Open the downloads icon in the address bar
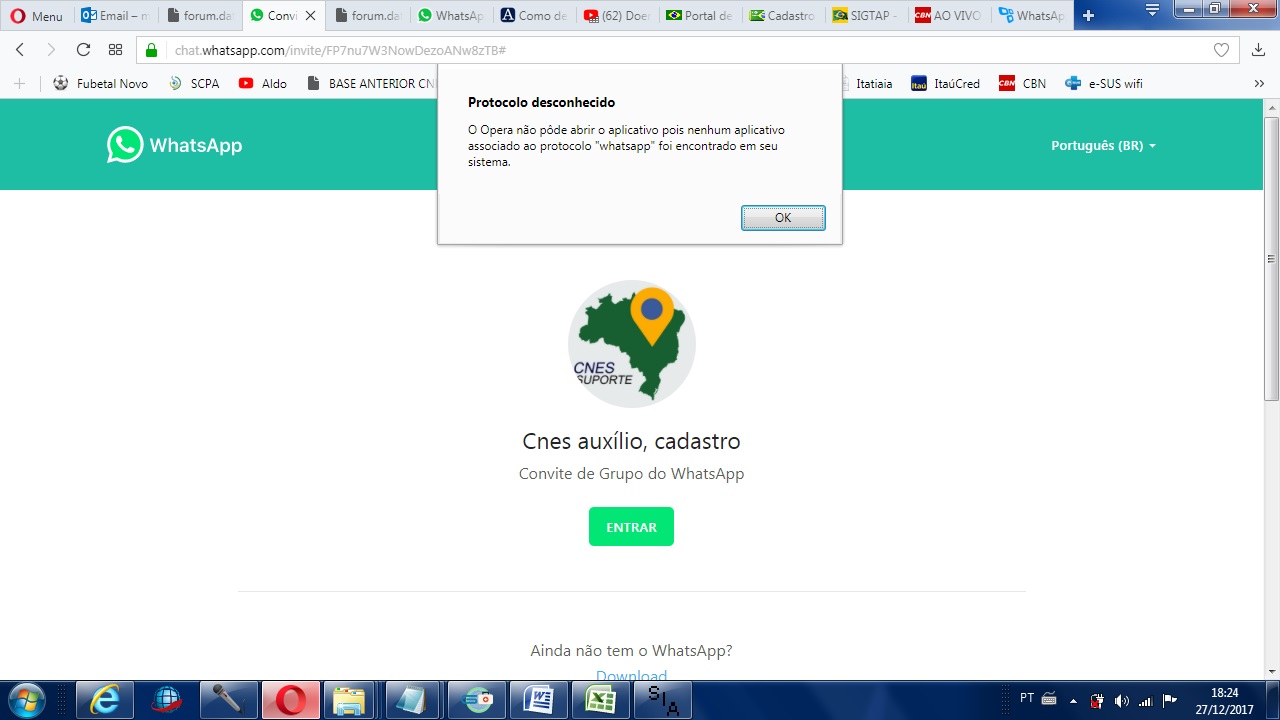Viewport: 1280px width, 720px height. tap(1258, 50)
